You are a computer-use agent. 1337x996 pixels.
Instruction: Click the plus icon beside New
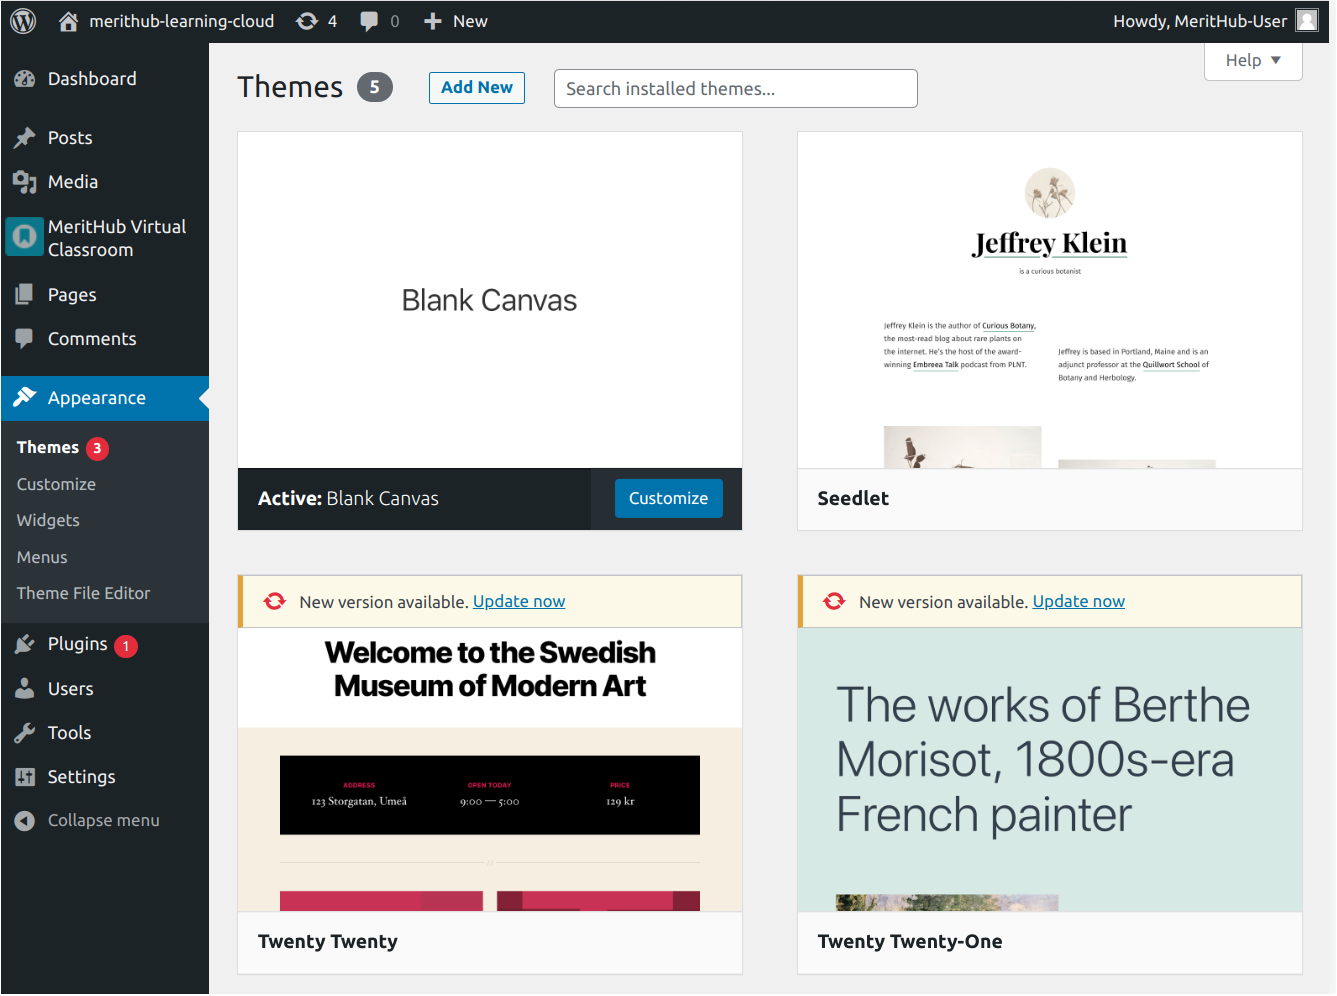(432, 21)
